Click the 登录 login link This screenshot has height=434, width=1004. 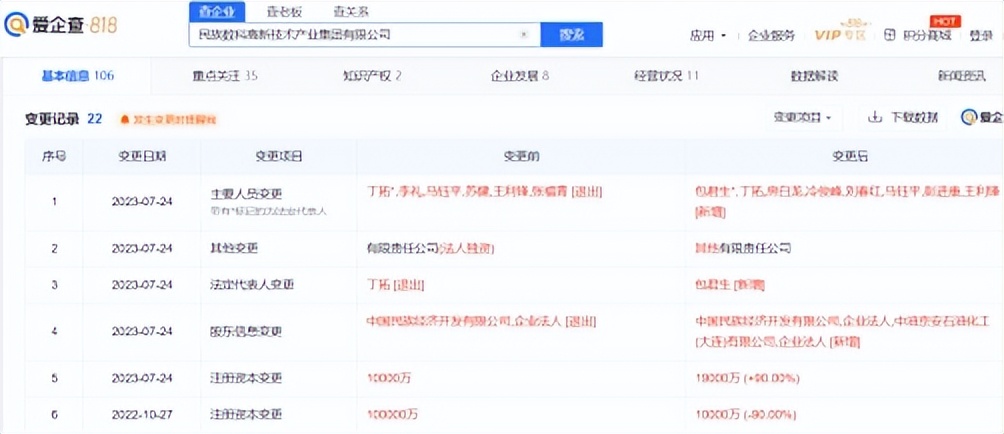pyautogui.click(x=980, y=36)
